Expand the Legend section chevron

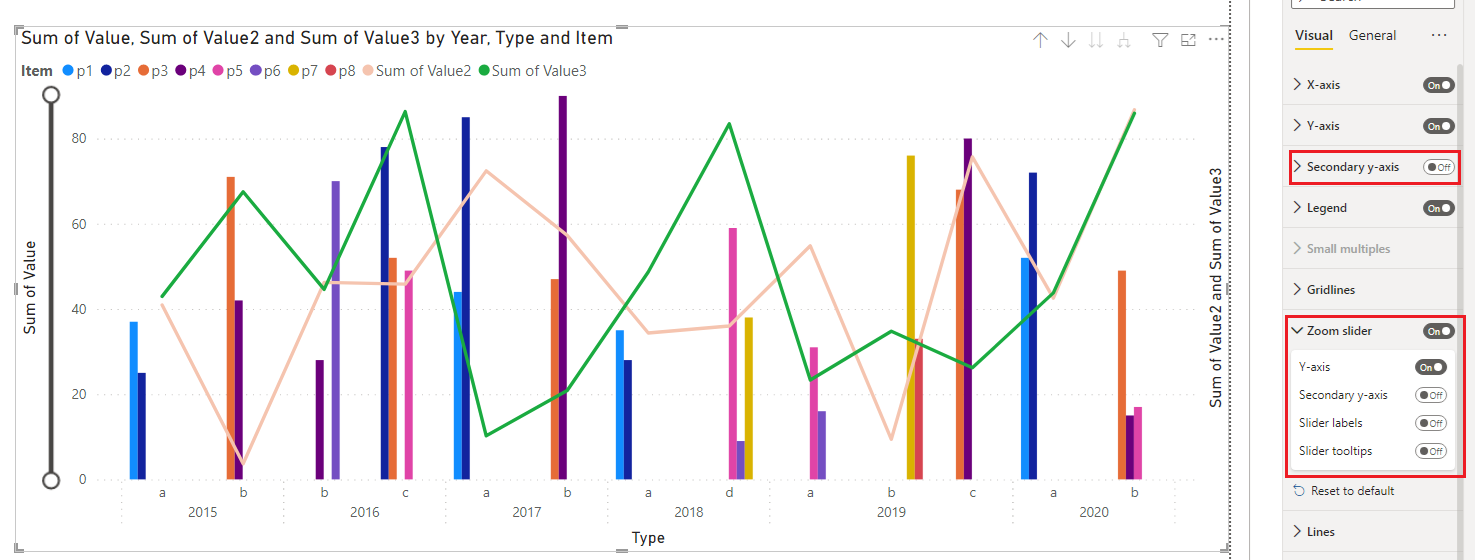pos(1298,208)
